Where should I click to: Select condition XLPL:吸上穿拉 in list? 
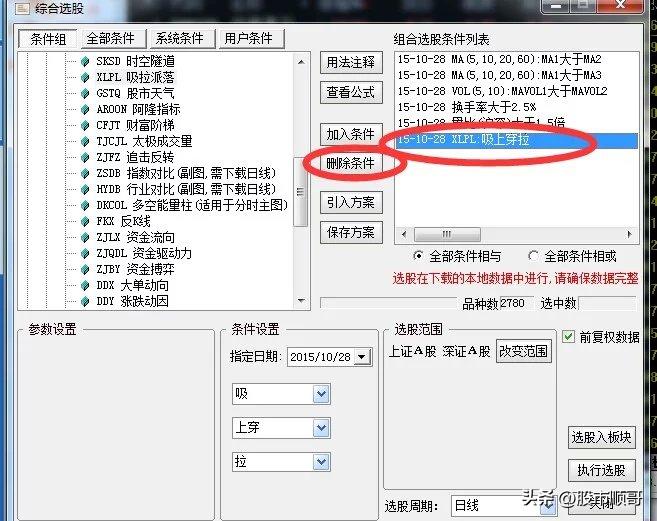pyautogui.click(x=517, y=140)
